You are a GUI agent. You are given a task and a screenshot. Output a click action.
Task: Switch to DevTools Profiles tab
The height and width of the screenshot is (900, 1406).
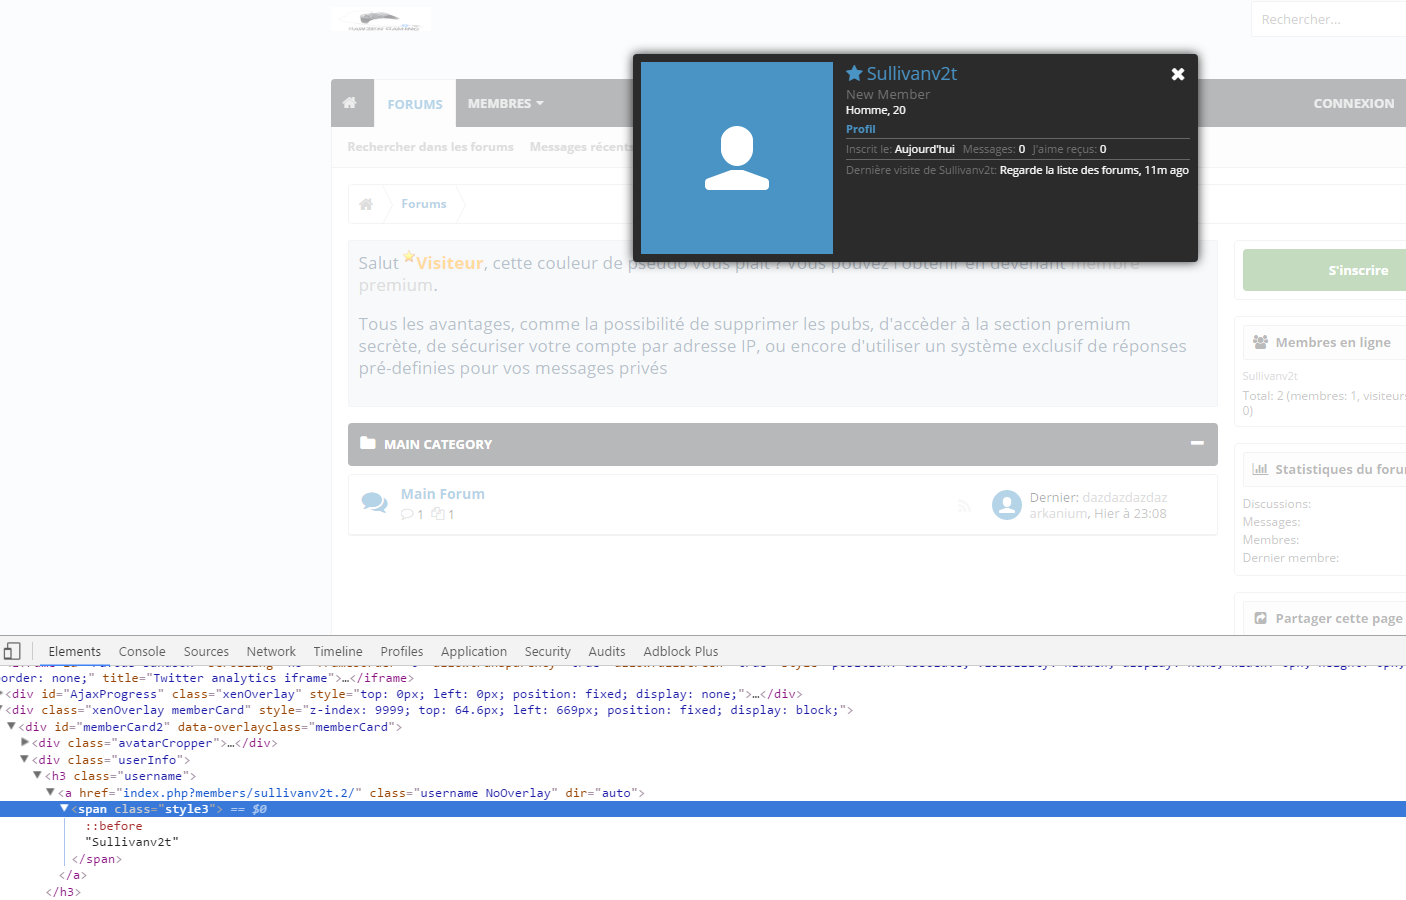(x=402, y=651)
